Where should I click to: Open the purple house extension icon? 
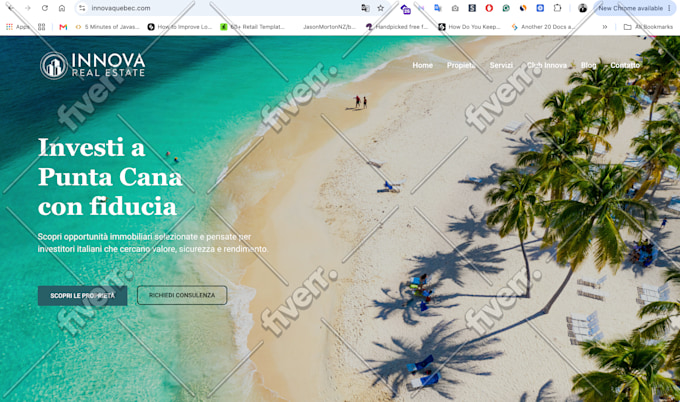click(x=405, y=9)
